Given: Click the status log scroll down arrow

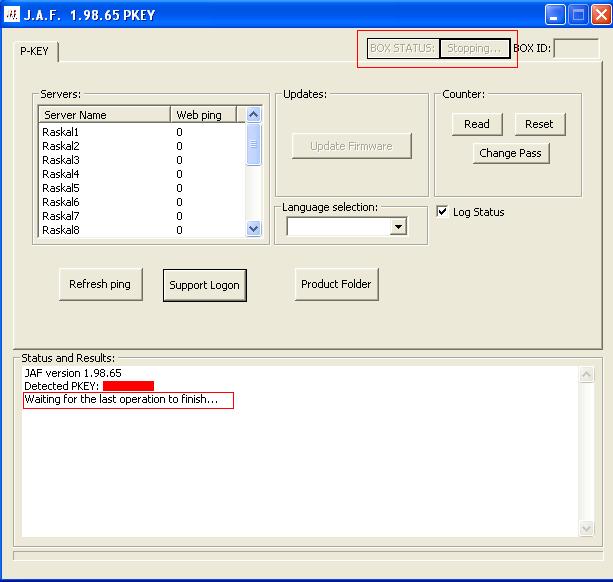Looking at the screenshot, I should point(586,529).
